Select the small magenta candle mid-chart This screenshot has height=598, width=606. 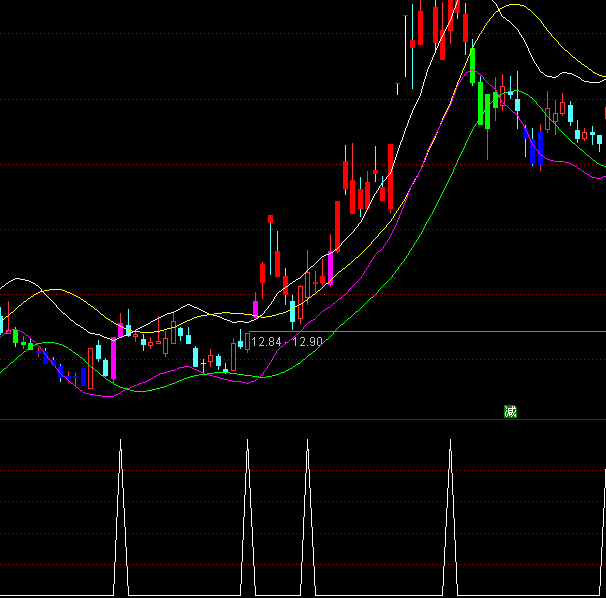tap(255, 309)
